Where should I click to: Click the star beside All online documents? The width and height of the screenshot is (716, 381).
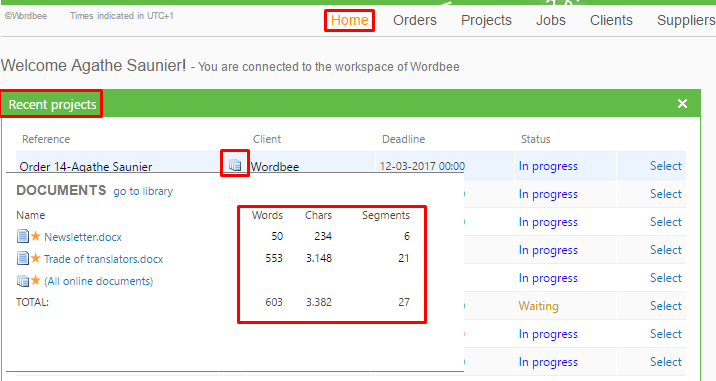36,280
